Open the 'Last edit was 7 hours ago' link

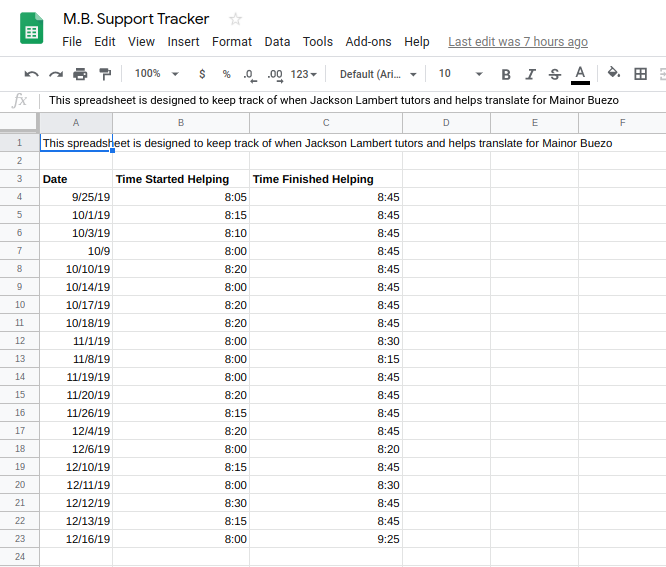(518, 42)
